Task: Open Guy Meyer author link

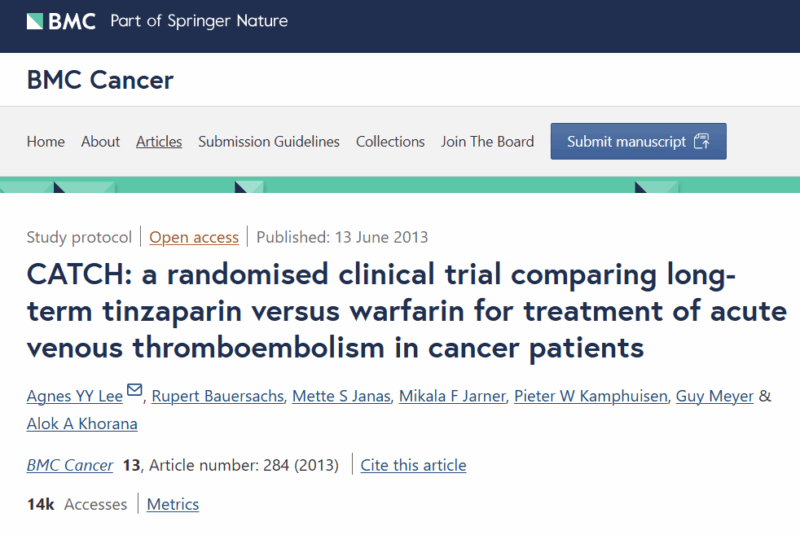Action: coord(715,396)
